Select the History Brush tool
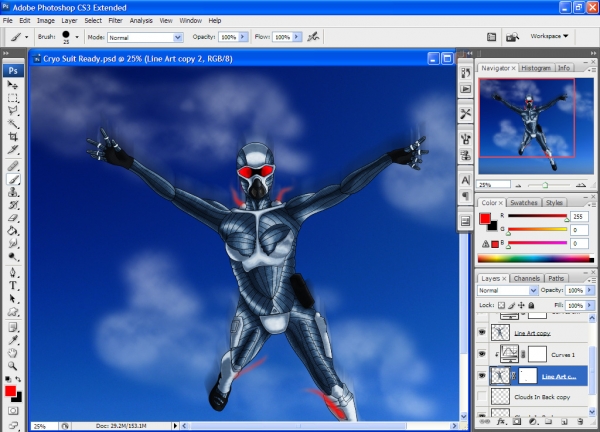 [13, 205]
